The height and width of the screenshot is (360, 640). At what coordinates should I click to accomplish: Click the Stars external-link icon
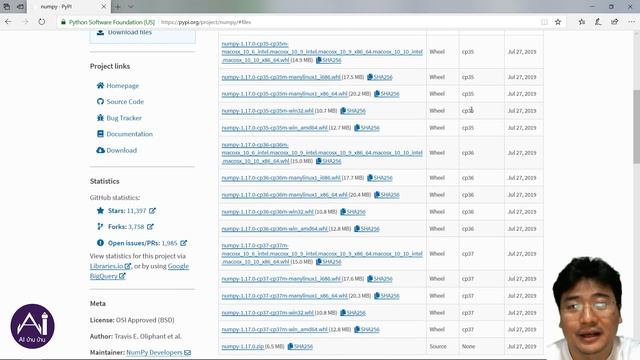pyautogui.click(x=152, y=211)
